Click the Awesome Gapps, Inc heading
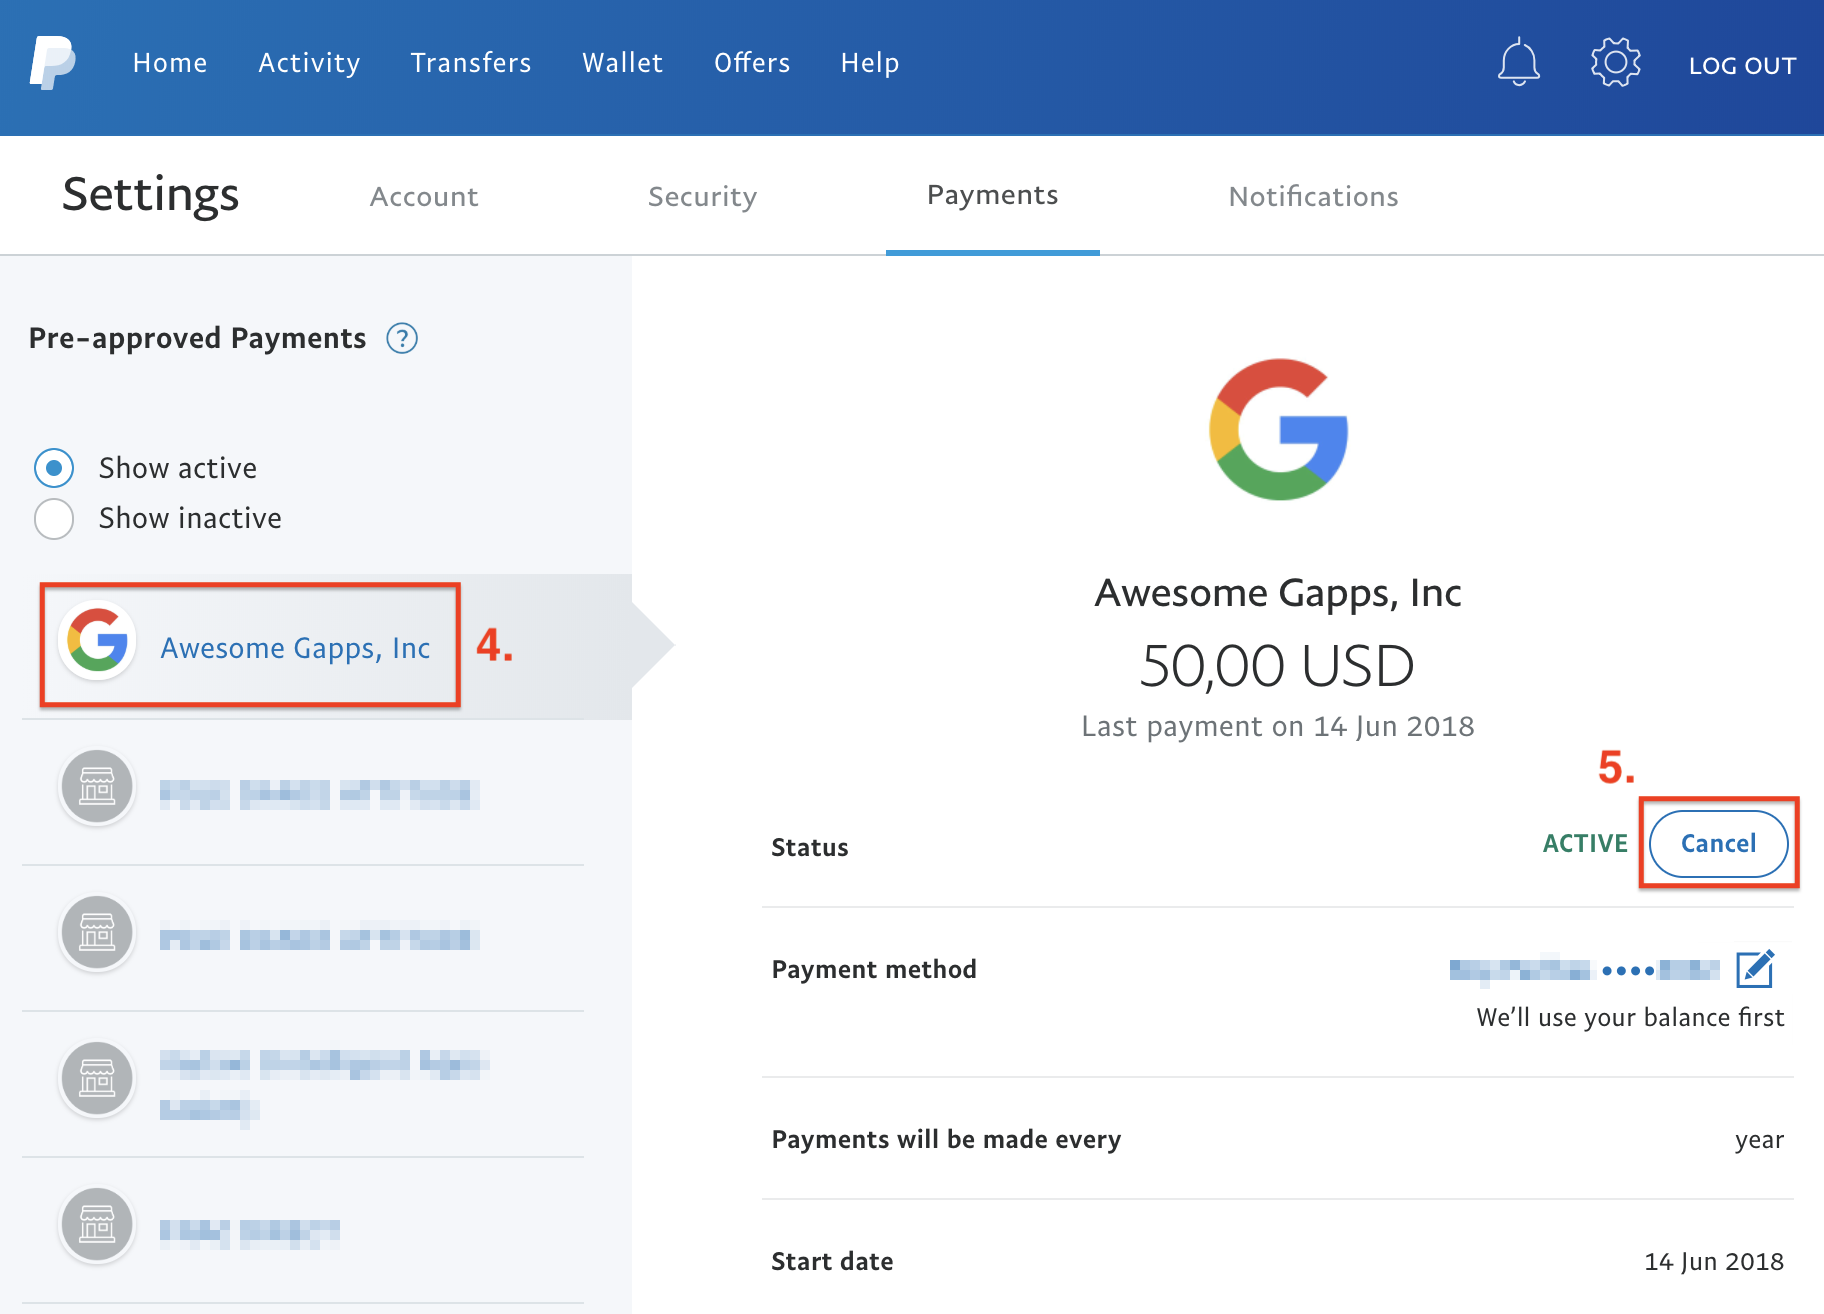Image resolution: width=1824 pixels, height=1314 pixels. point(1278,593)
